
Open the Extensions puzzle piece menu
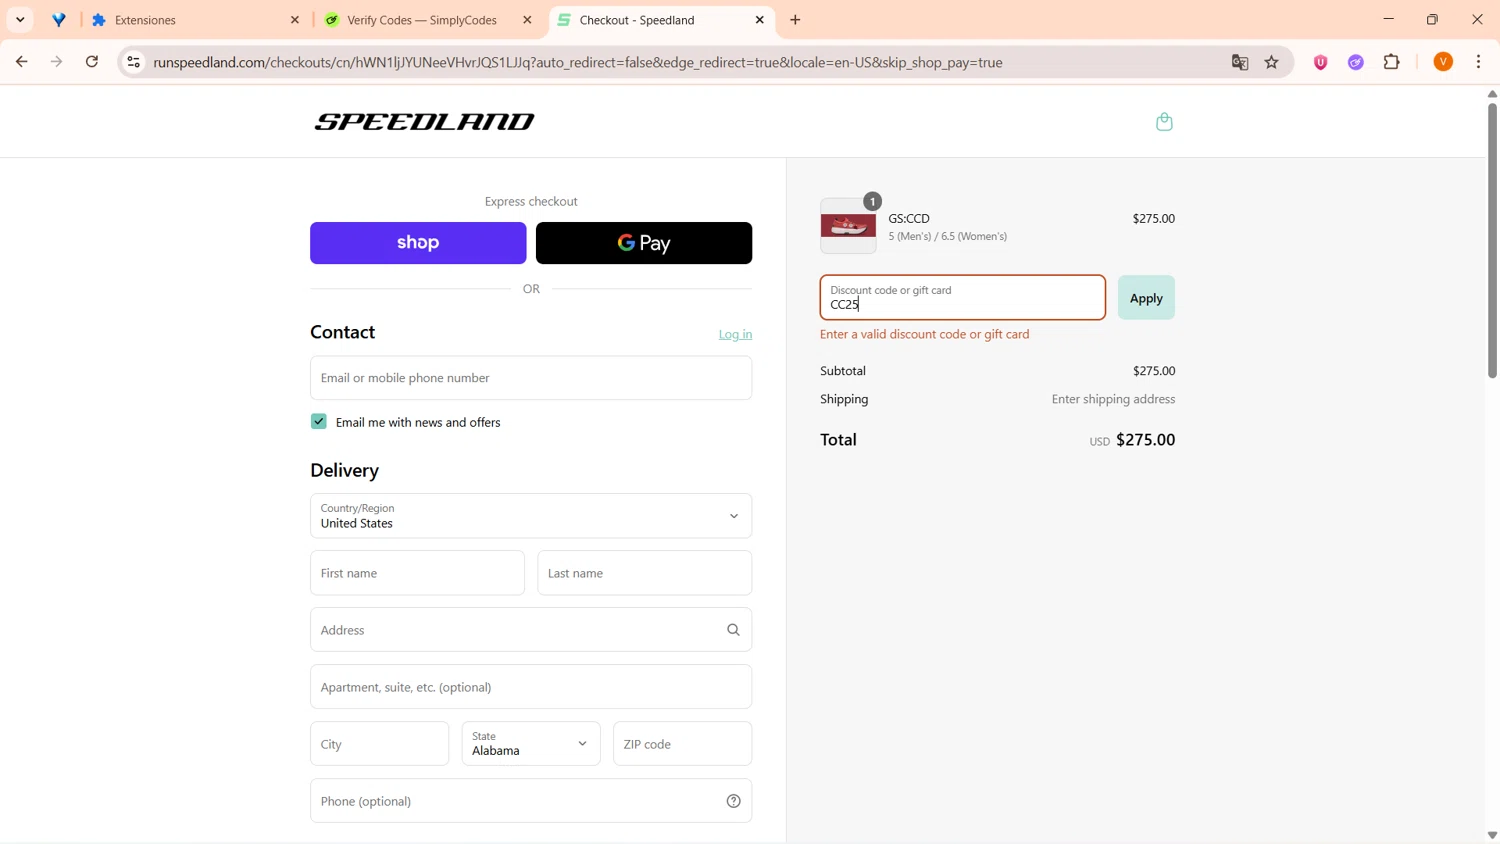pos(1392,62)
